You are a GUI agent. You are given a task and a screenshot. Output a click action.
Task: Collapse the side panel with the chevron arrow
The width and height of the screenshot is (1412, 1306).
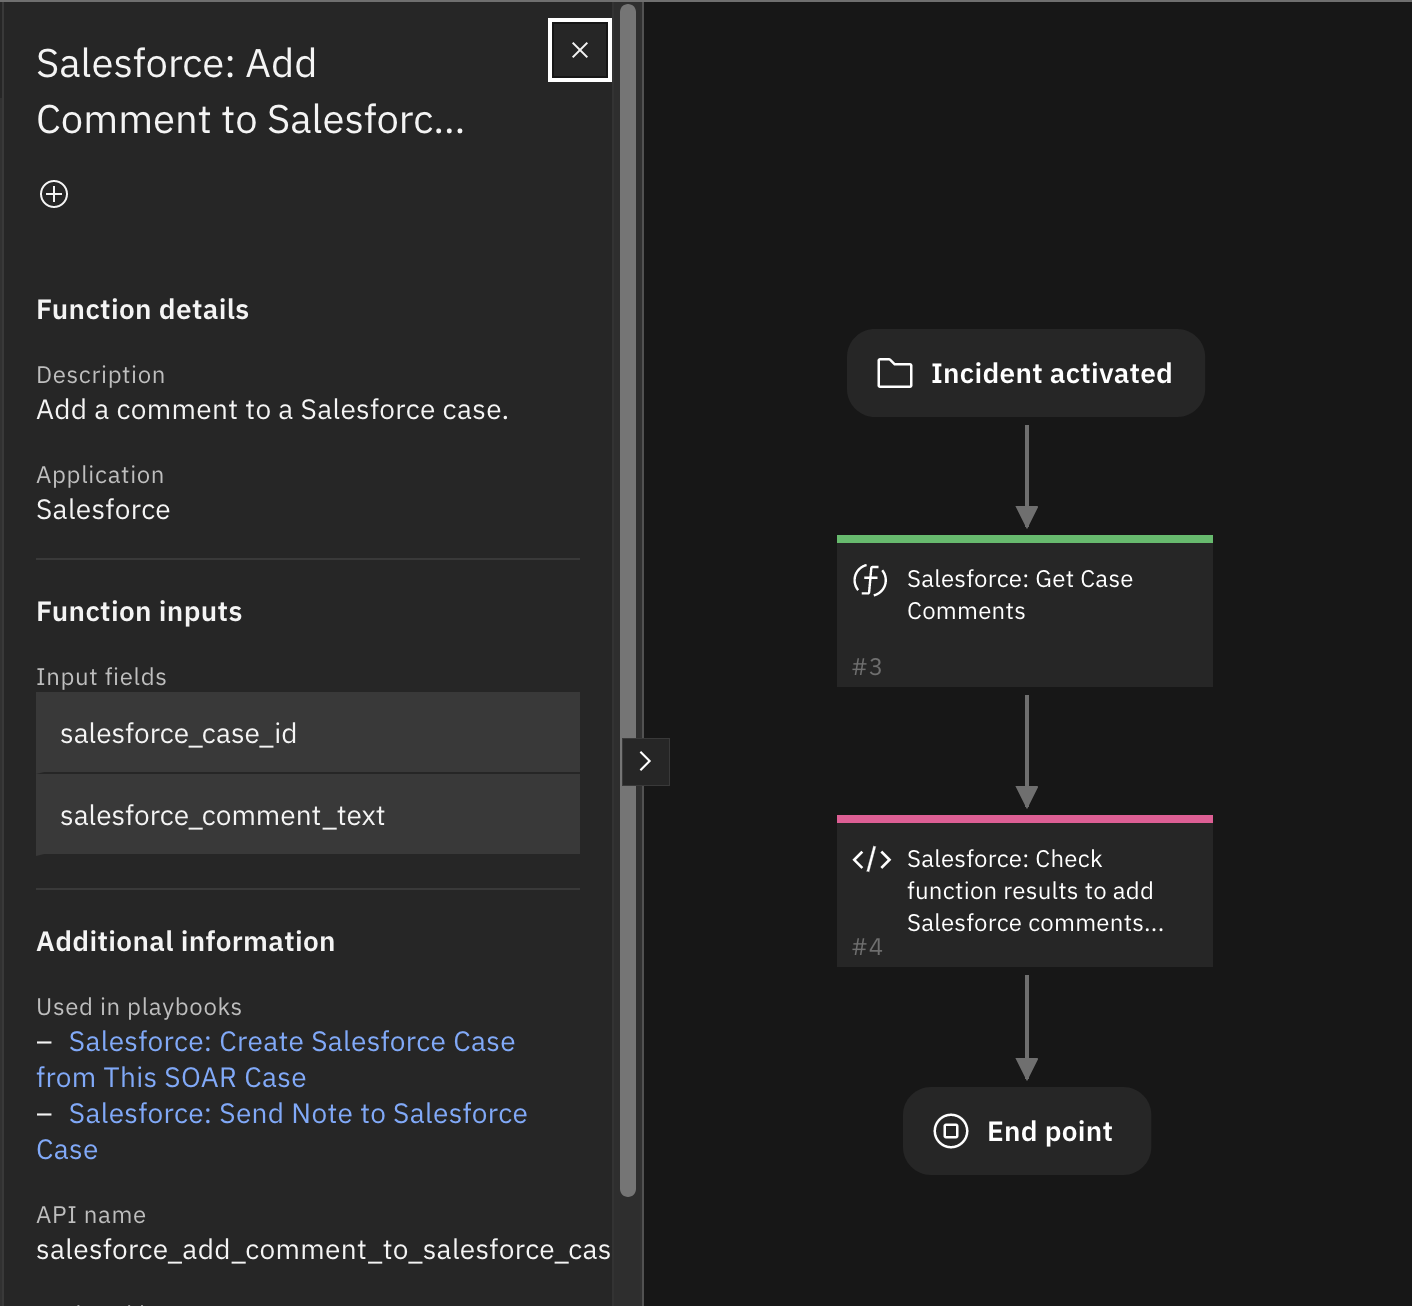tap(645, 761)
